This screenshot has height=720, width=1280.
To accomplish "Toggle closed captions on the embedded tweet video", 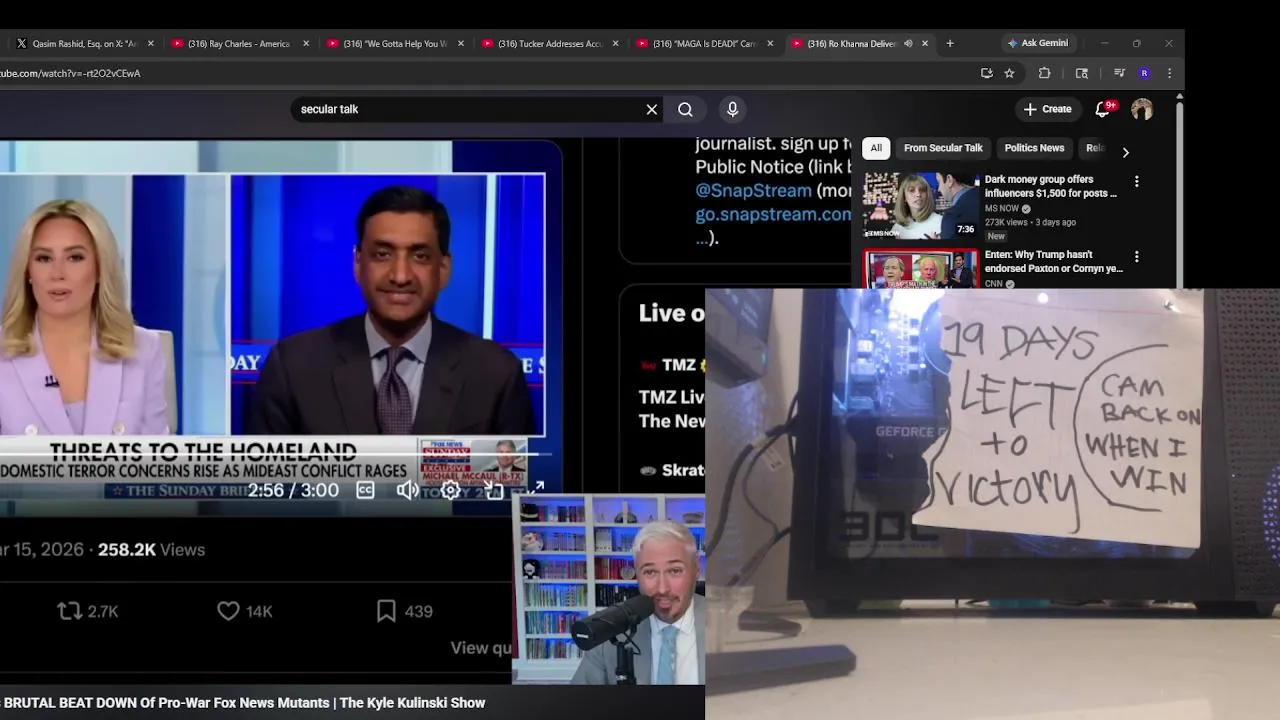I will click(366, 490).
